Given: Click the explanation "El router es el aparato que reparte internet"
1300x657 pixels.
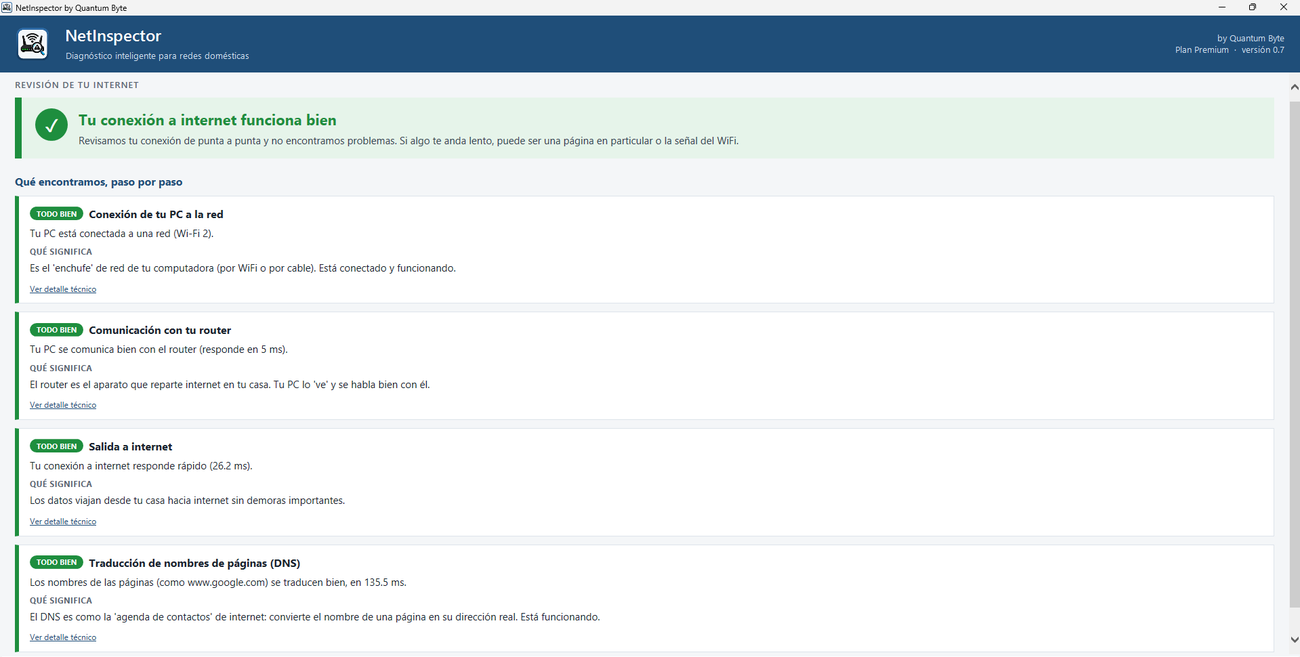Looking at the screenshot, I should pyautogui.click(x=230, y=385).
